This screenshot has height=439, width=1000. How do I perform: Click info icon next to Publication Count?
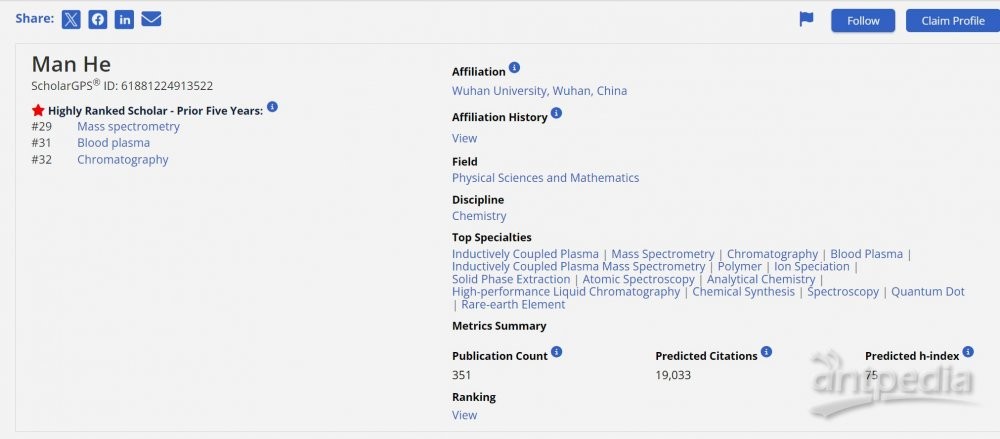pos(557,352)
